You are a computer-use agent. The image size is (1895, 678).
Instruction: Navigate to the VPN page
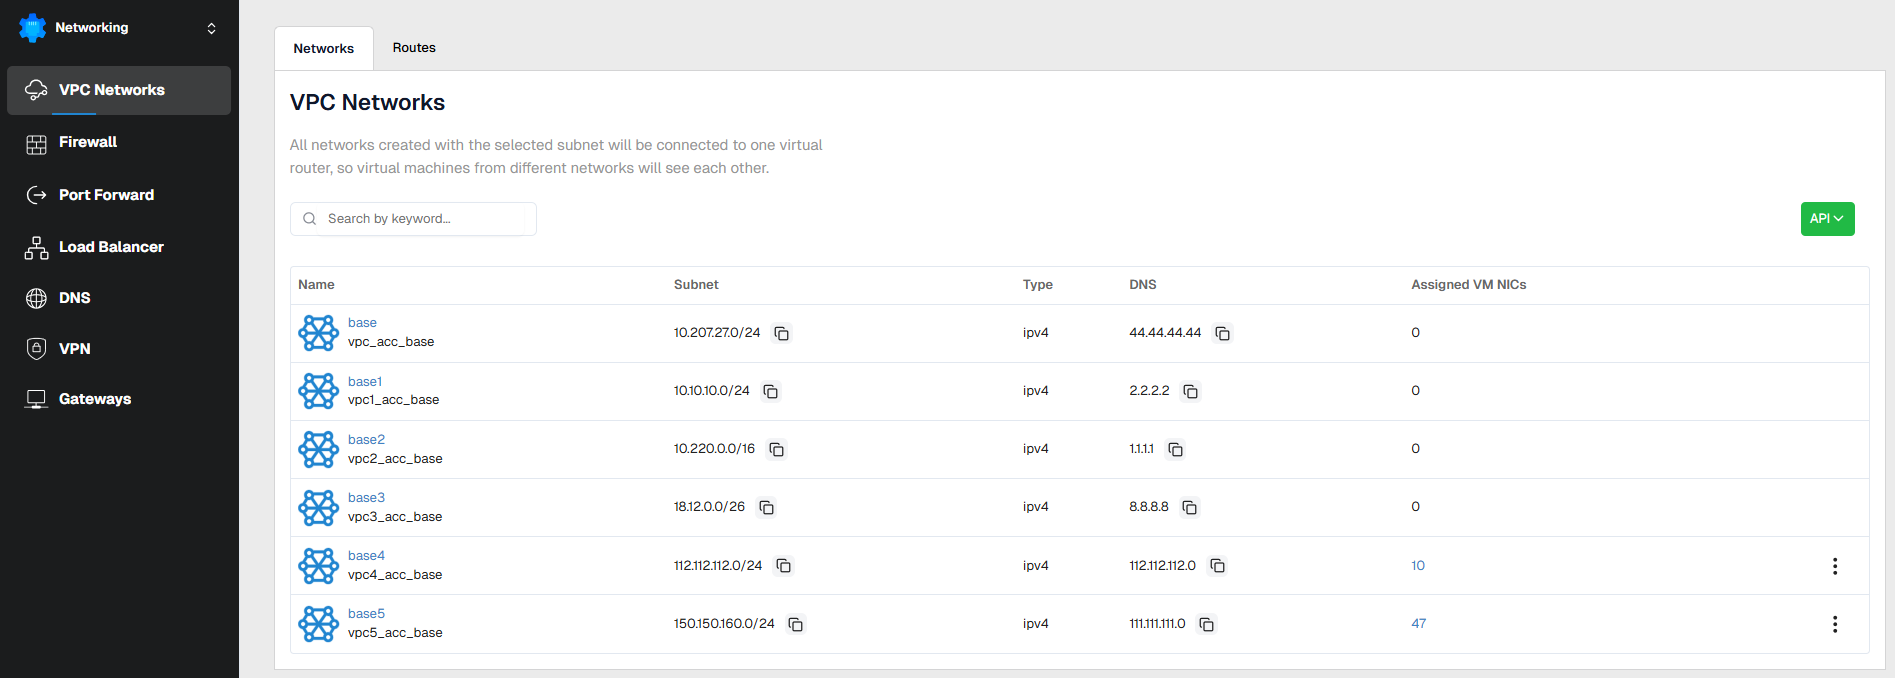75,349
